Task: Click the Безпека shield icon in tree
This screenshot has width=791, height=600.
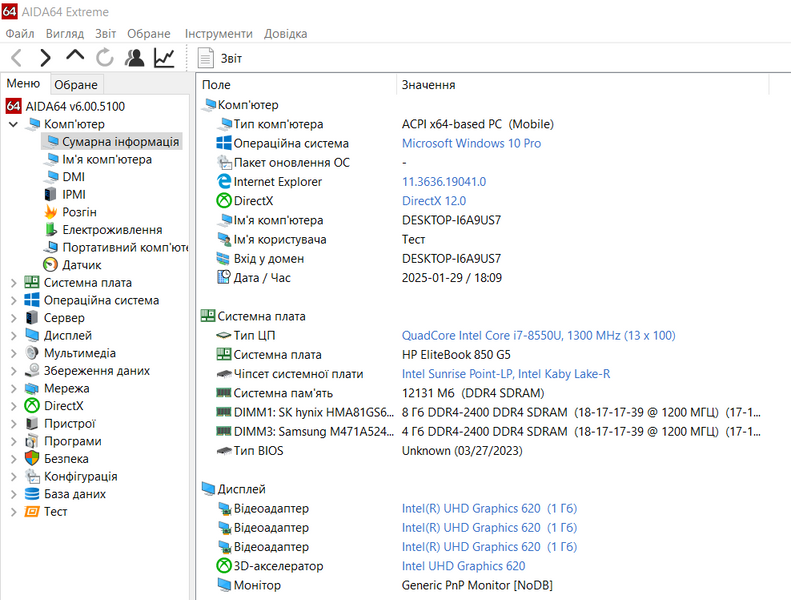Action: click(32, 459)
